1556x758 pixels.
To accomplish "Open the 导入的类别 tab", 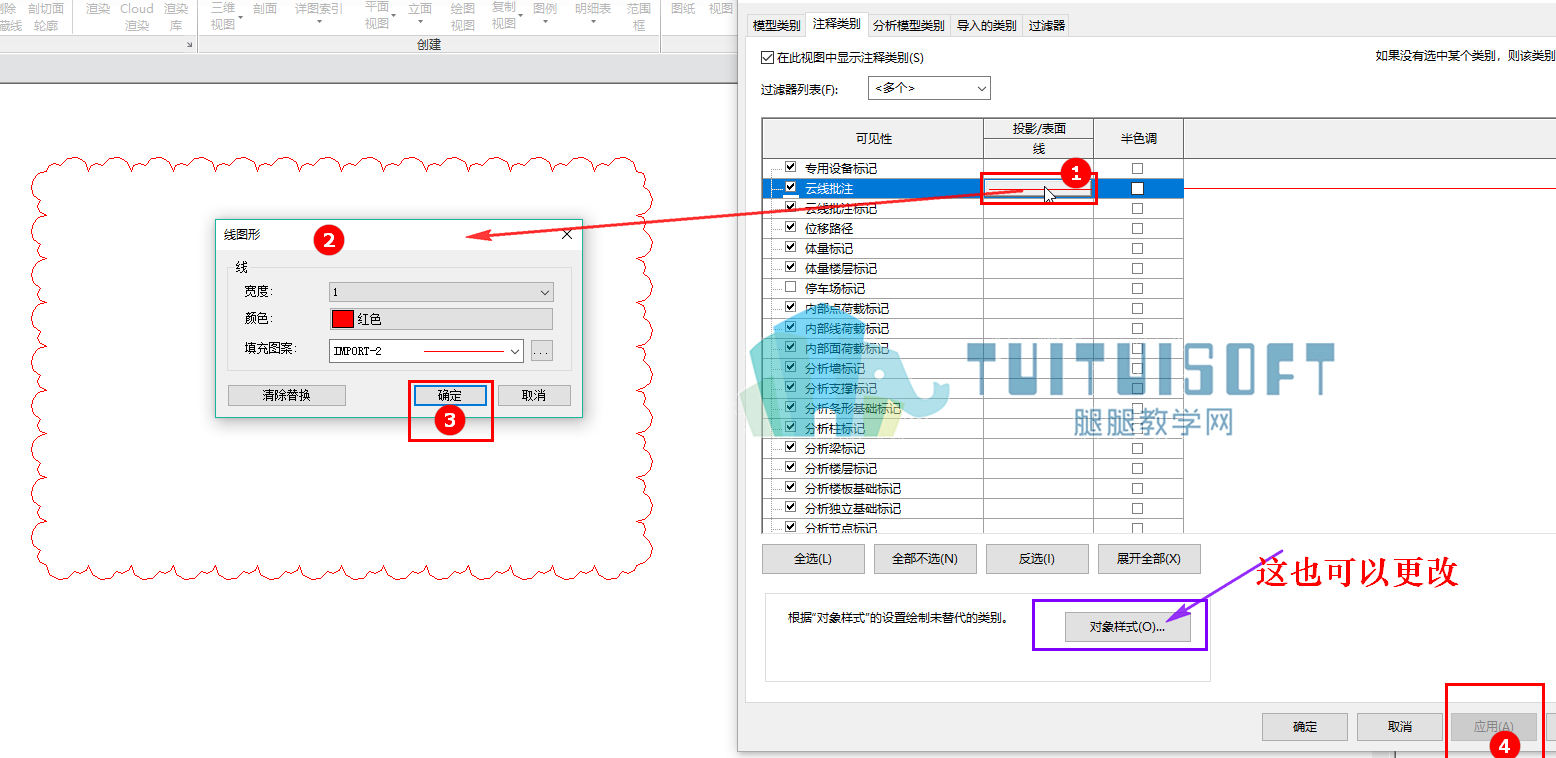I will tap(986, 26).
